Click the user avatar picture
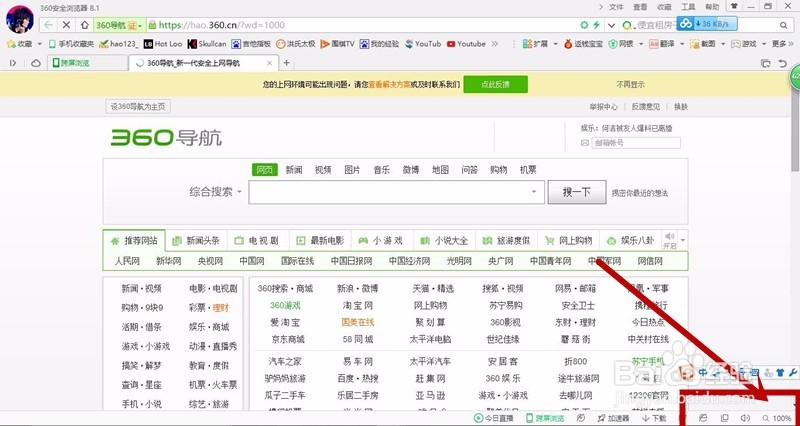 [x=20, y=19]
